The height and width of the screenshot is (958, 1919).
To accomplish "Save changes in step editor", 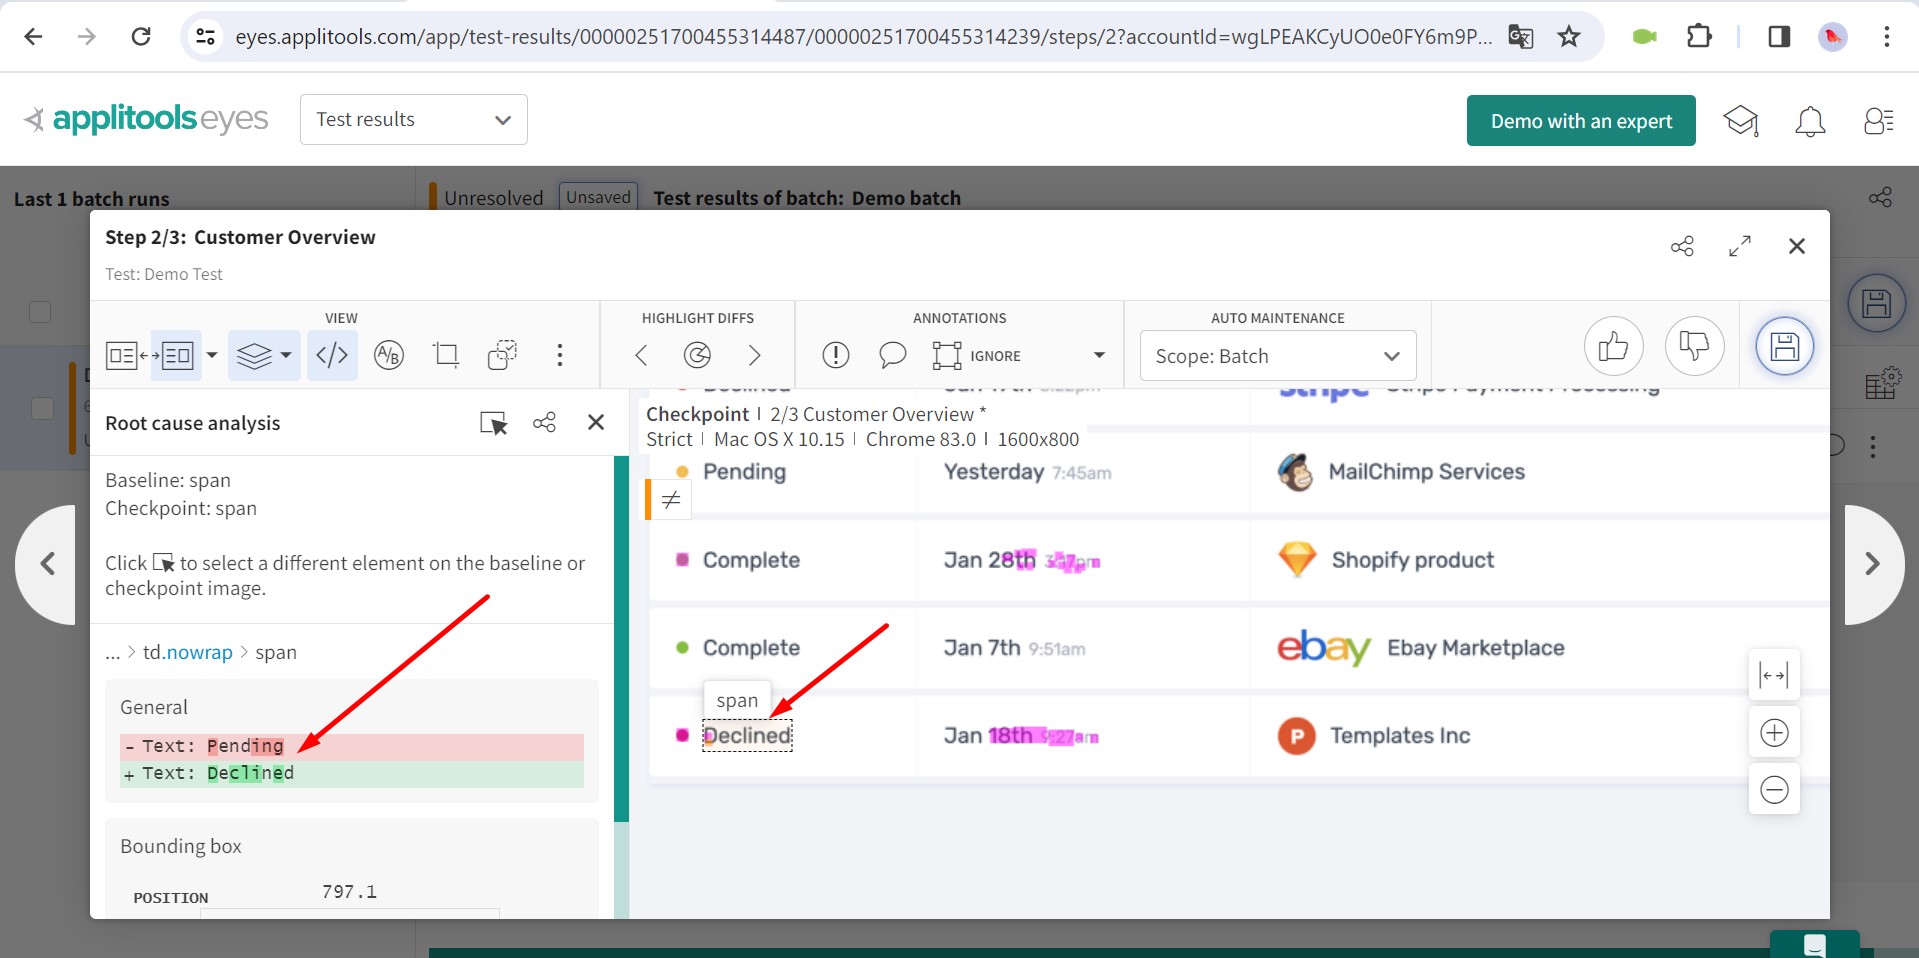I will (1785, 347).
